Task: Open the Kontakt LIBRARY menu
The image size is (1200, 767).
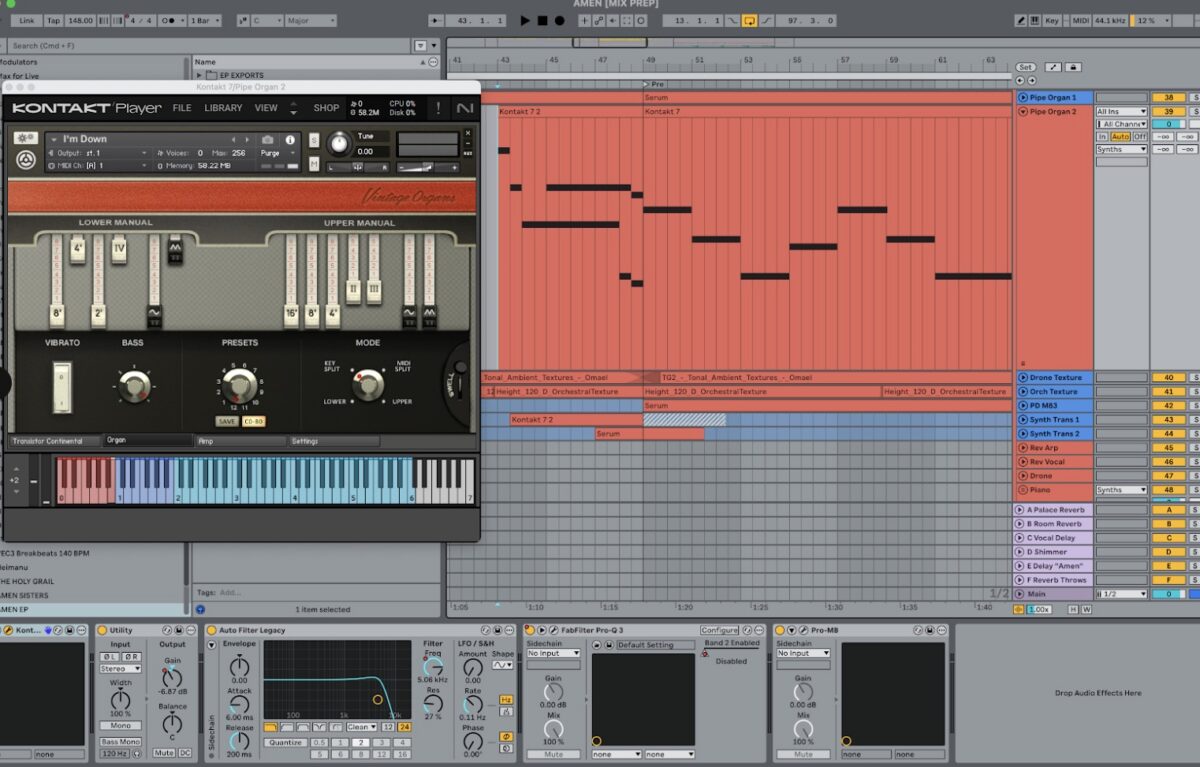Action: click(x=223, y=108)
